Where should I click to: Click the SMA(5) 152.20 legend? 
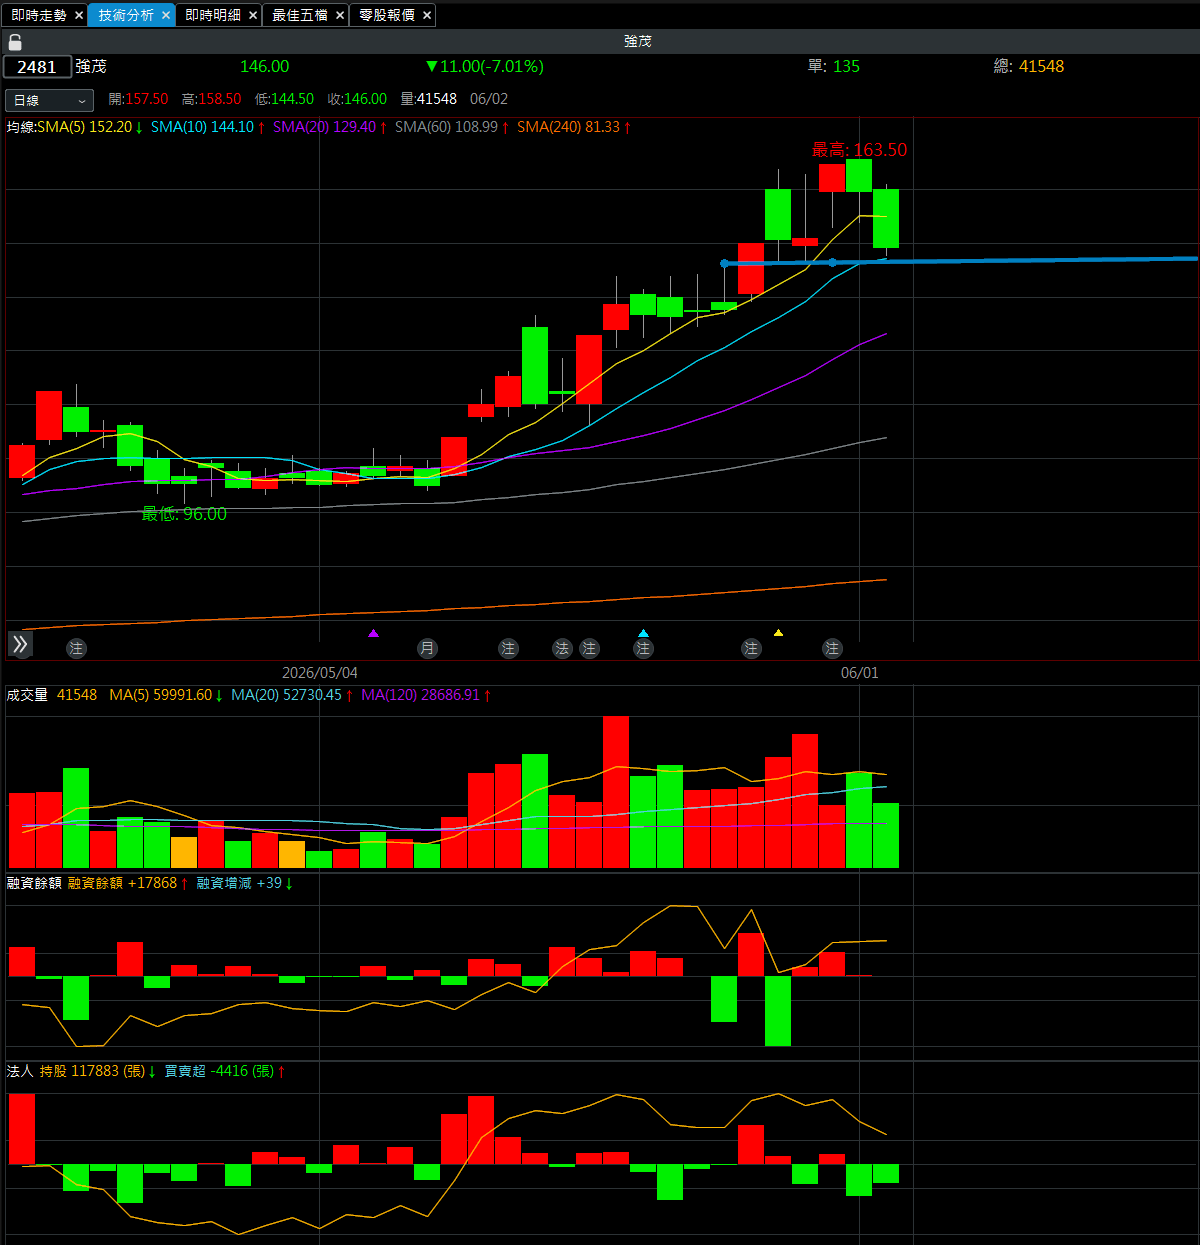[x=90, y=127]
